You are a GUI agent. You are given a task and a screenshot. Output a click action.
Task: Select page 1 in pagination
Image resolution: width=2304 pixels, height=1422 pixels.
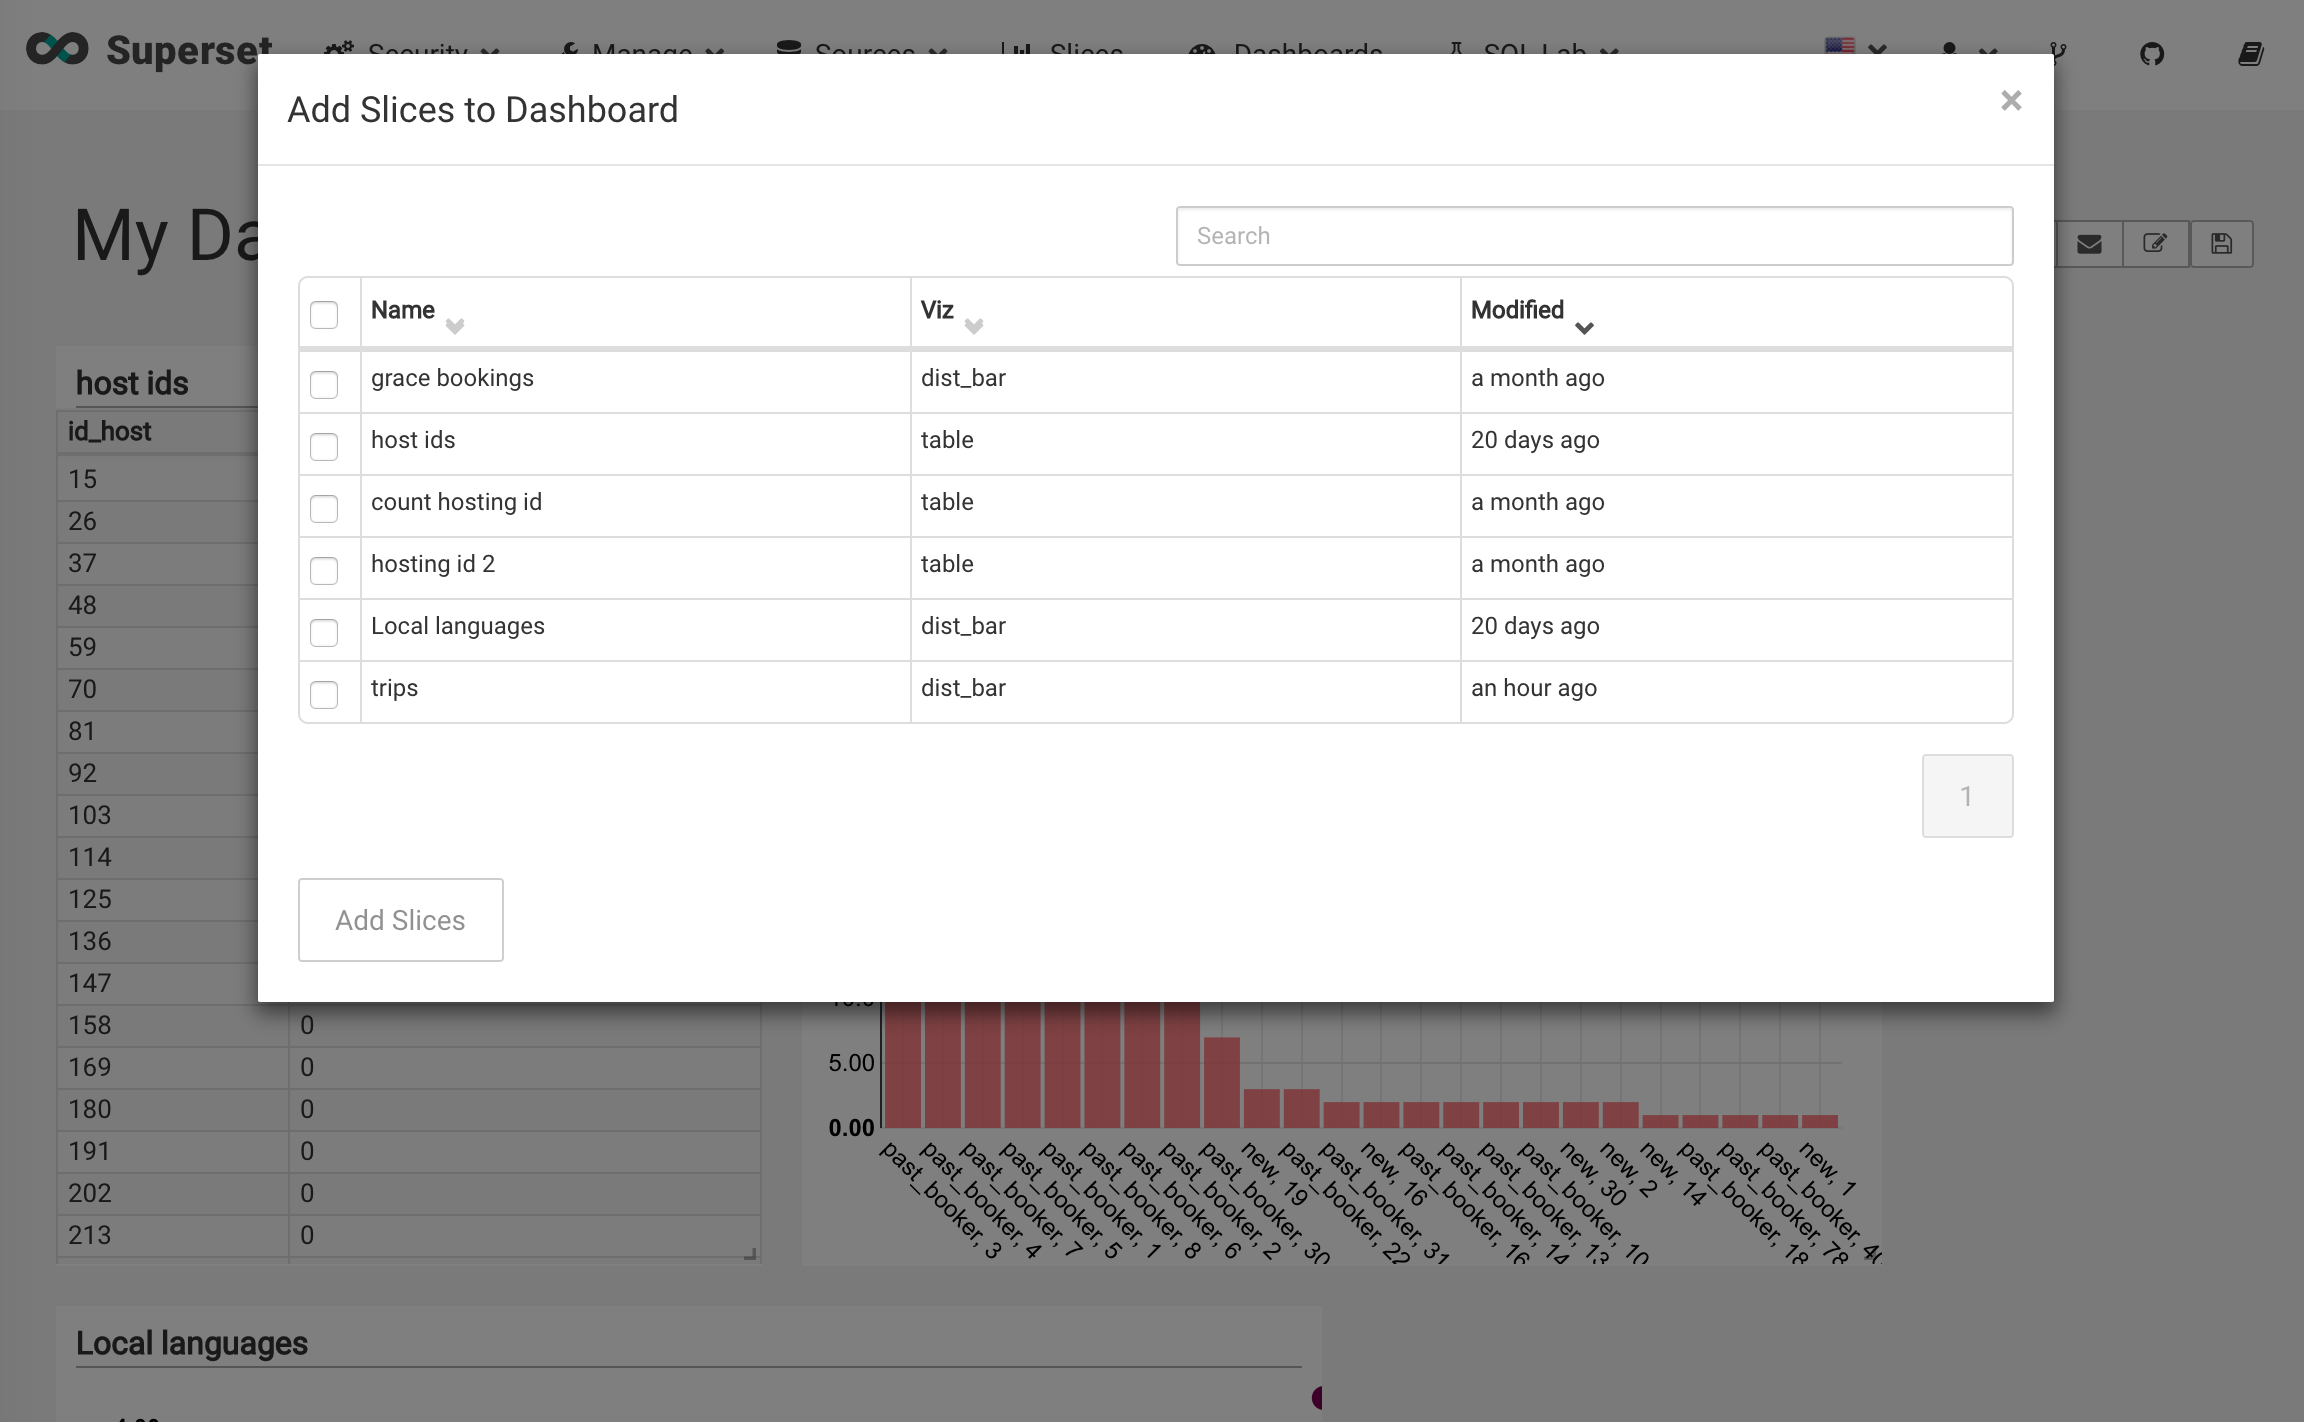[x=1966, y=794]
